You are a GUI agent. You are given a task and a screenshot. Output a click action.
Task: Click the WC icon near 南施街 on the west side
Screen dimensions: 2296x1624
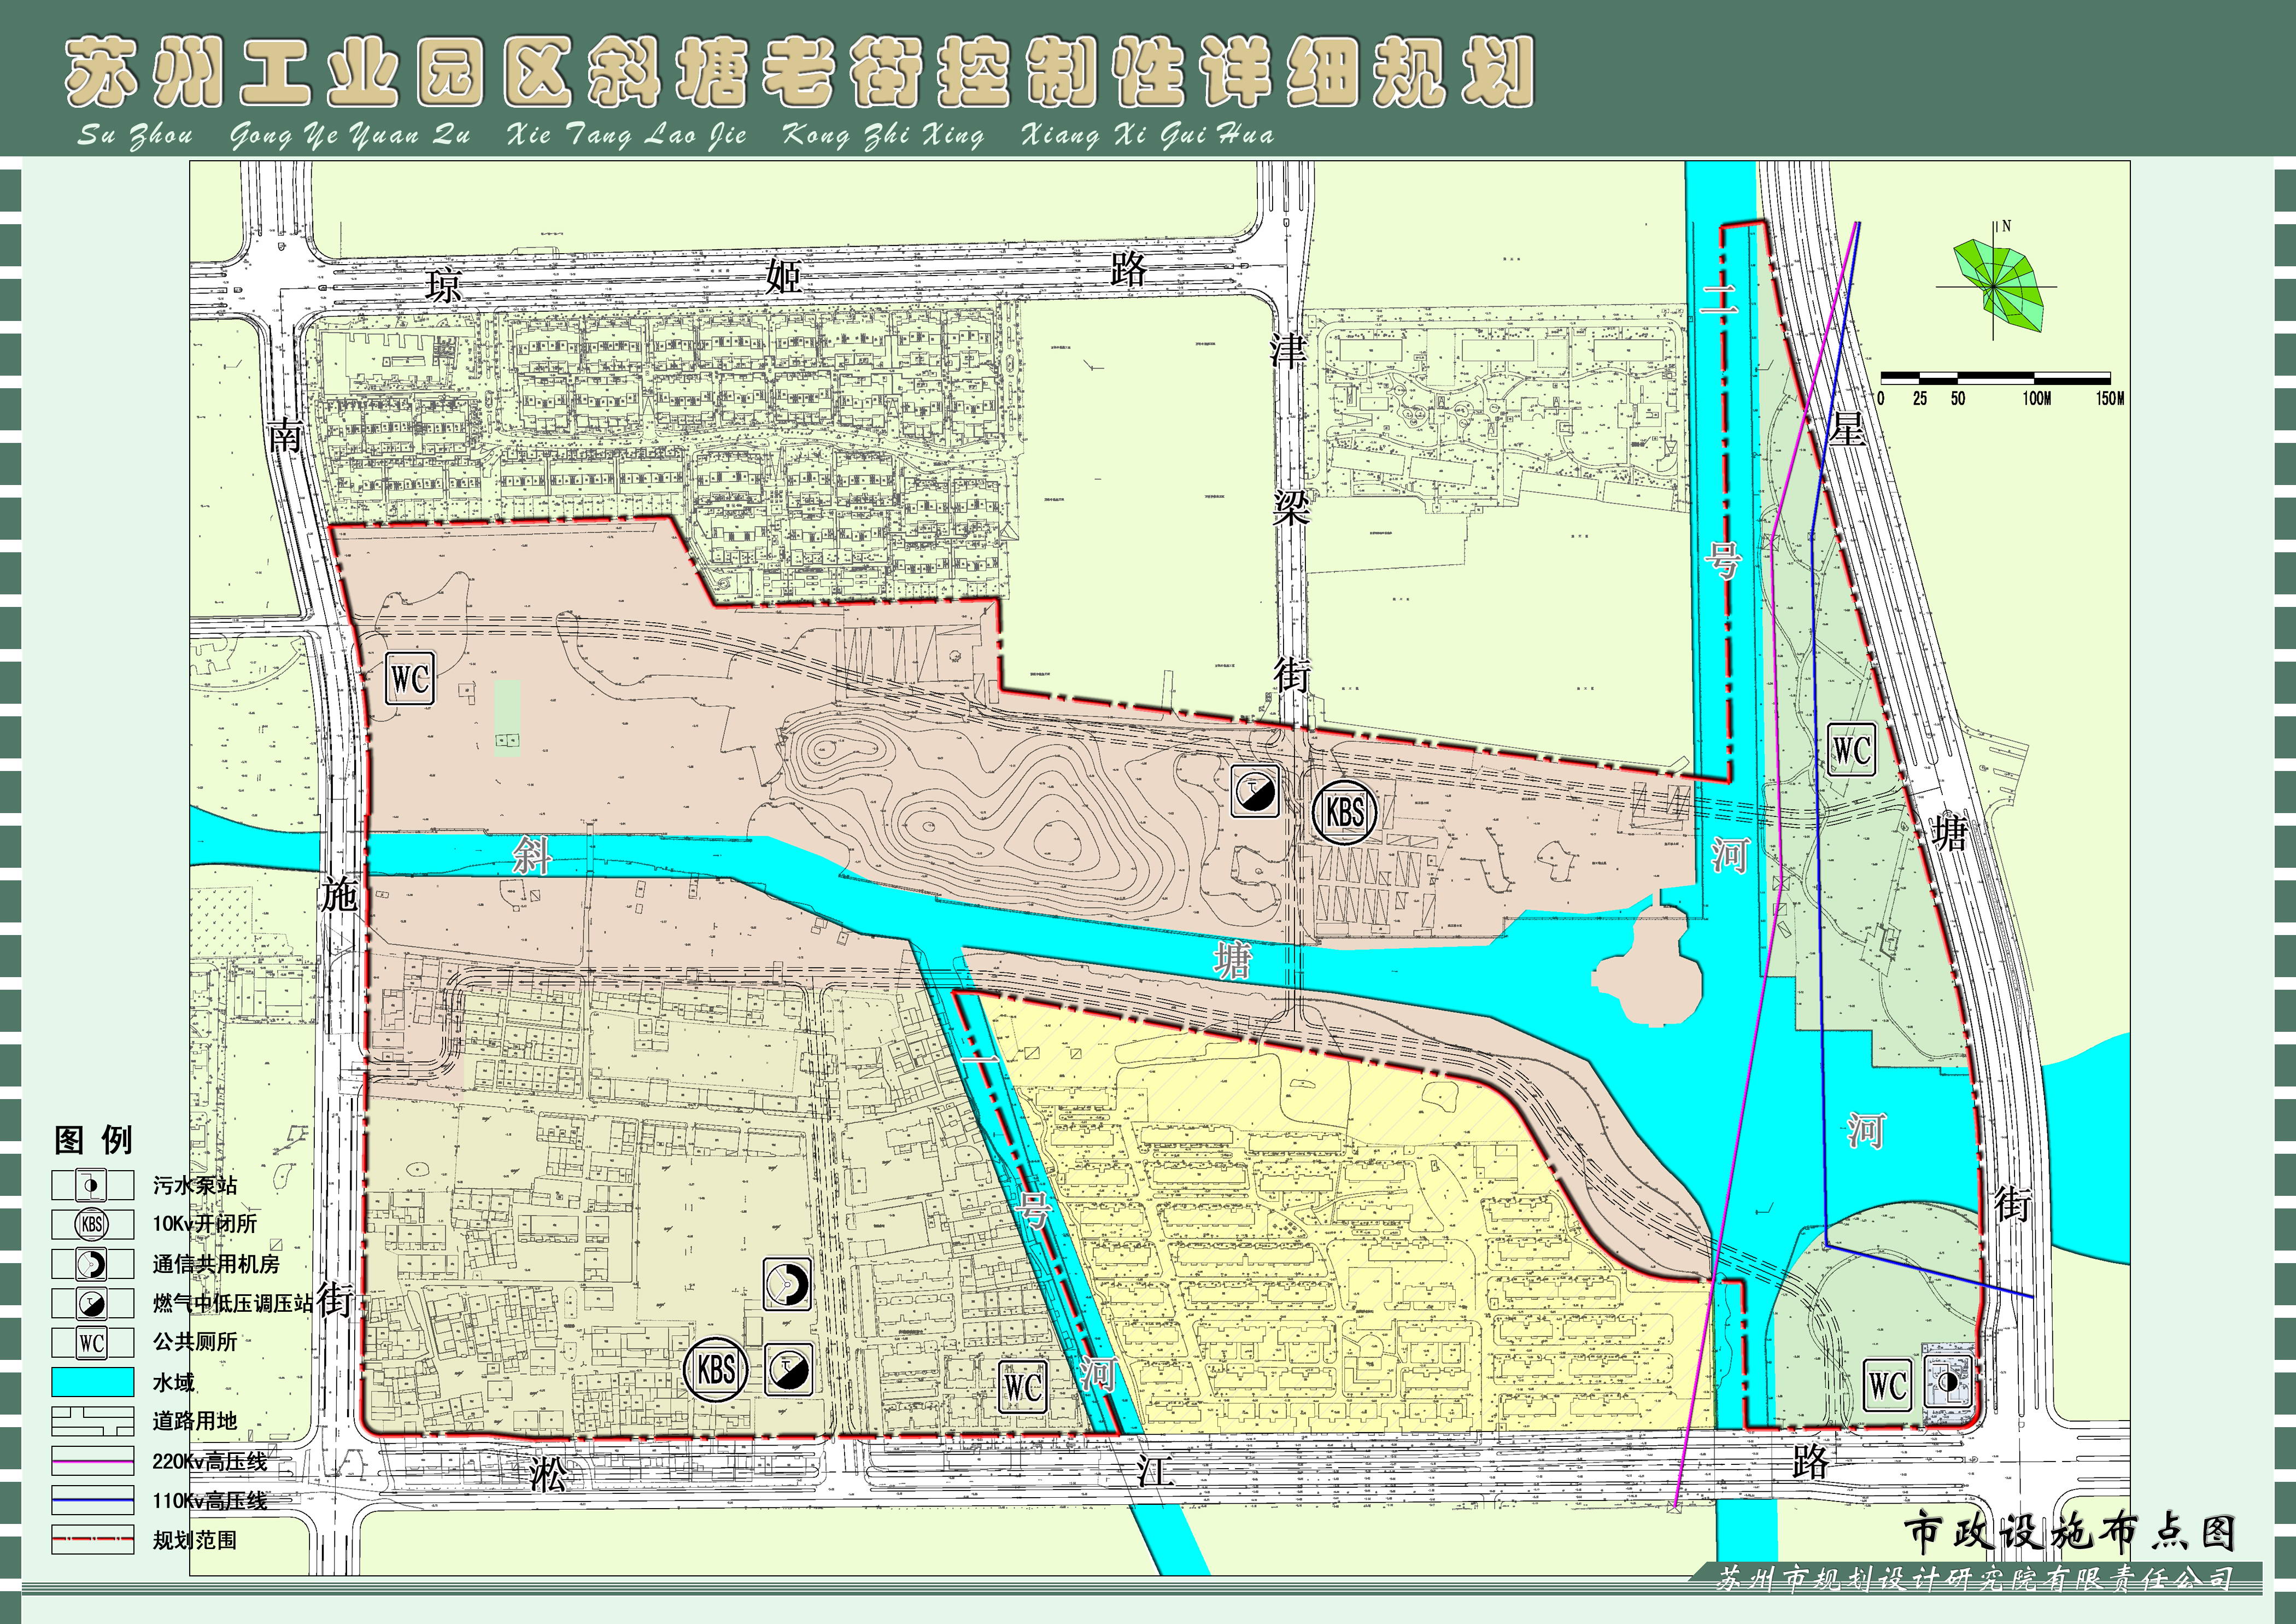click(409, 680)
